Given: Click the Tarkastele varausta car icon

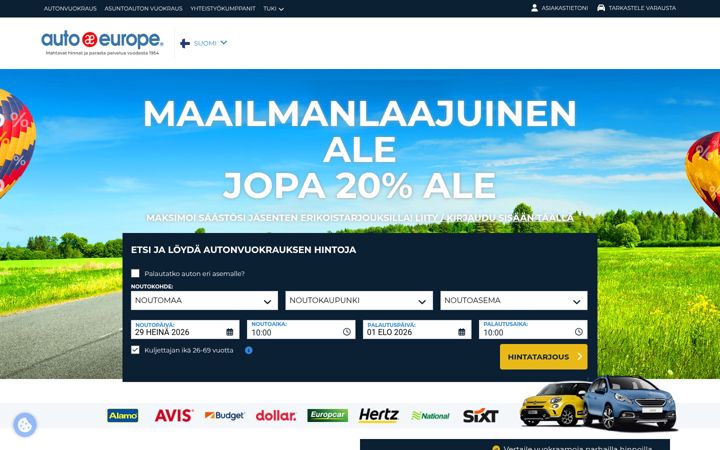Looking at the screenshot, I should [601, 8].
